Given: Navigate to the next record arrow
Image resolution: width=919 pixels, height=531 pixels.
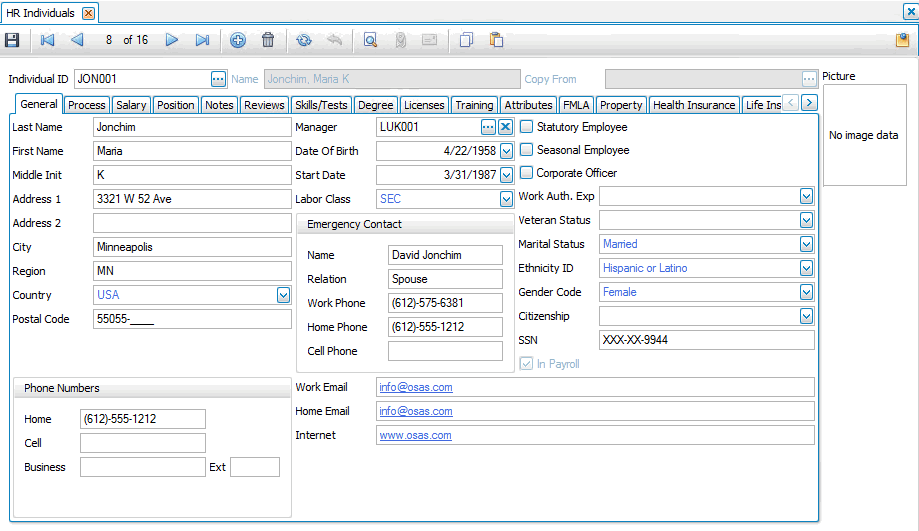Looking at the screenshot, I should (172, 40).
